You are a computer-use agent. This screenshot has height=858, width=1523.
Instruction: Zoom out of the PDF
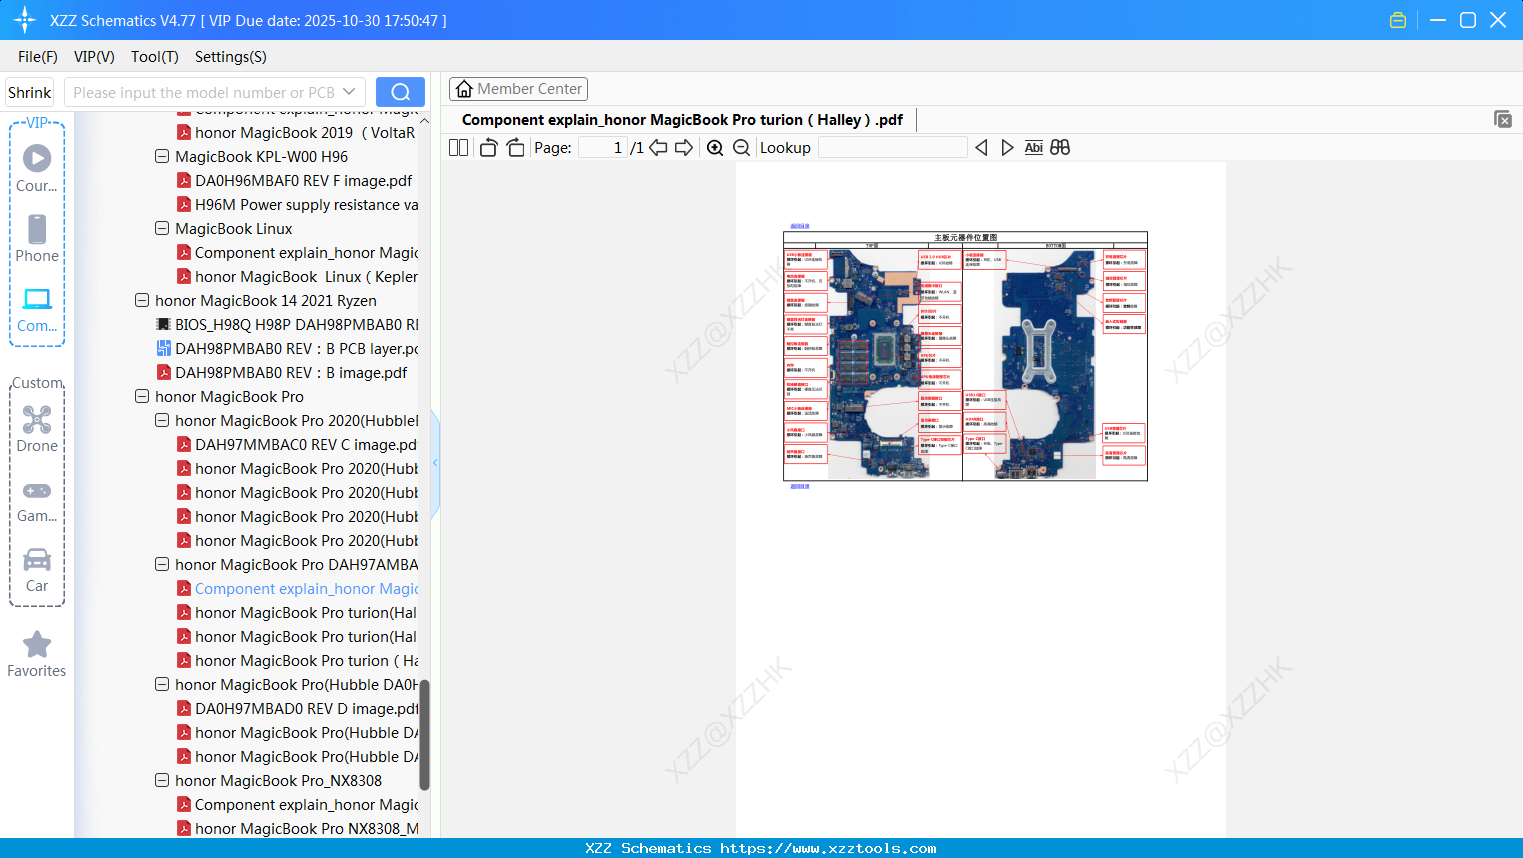741,148
